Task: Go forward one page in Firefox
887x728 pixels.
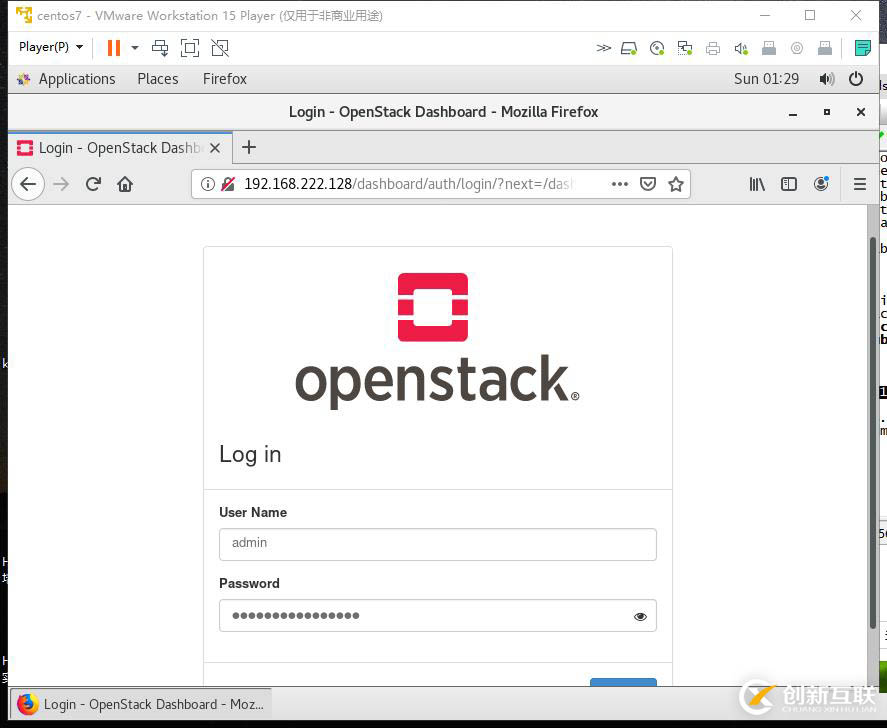Action: pos(61,184)
